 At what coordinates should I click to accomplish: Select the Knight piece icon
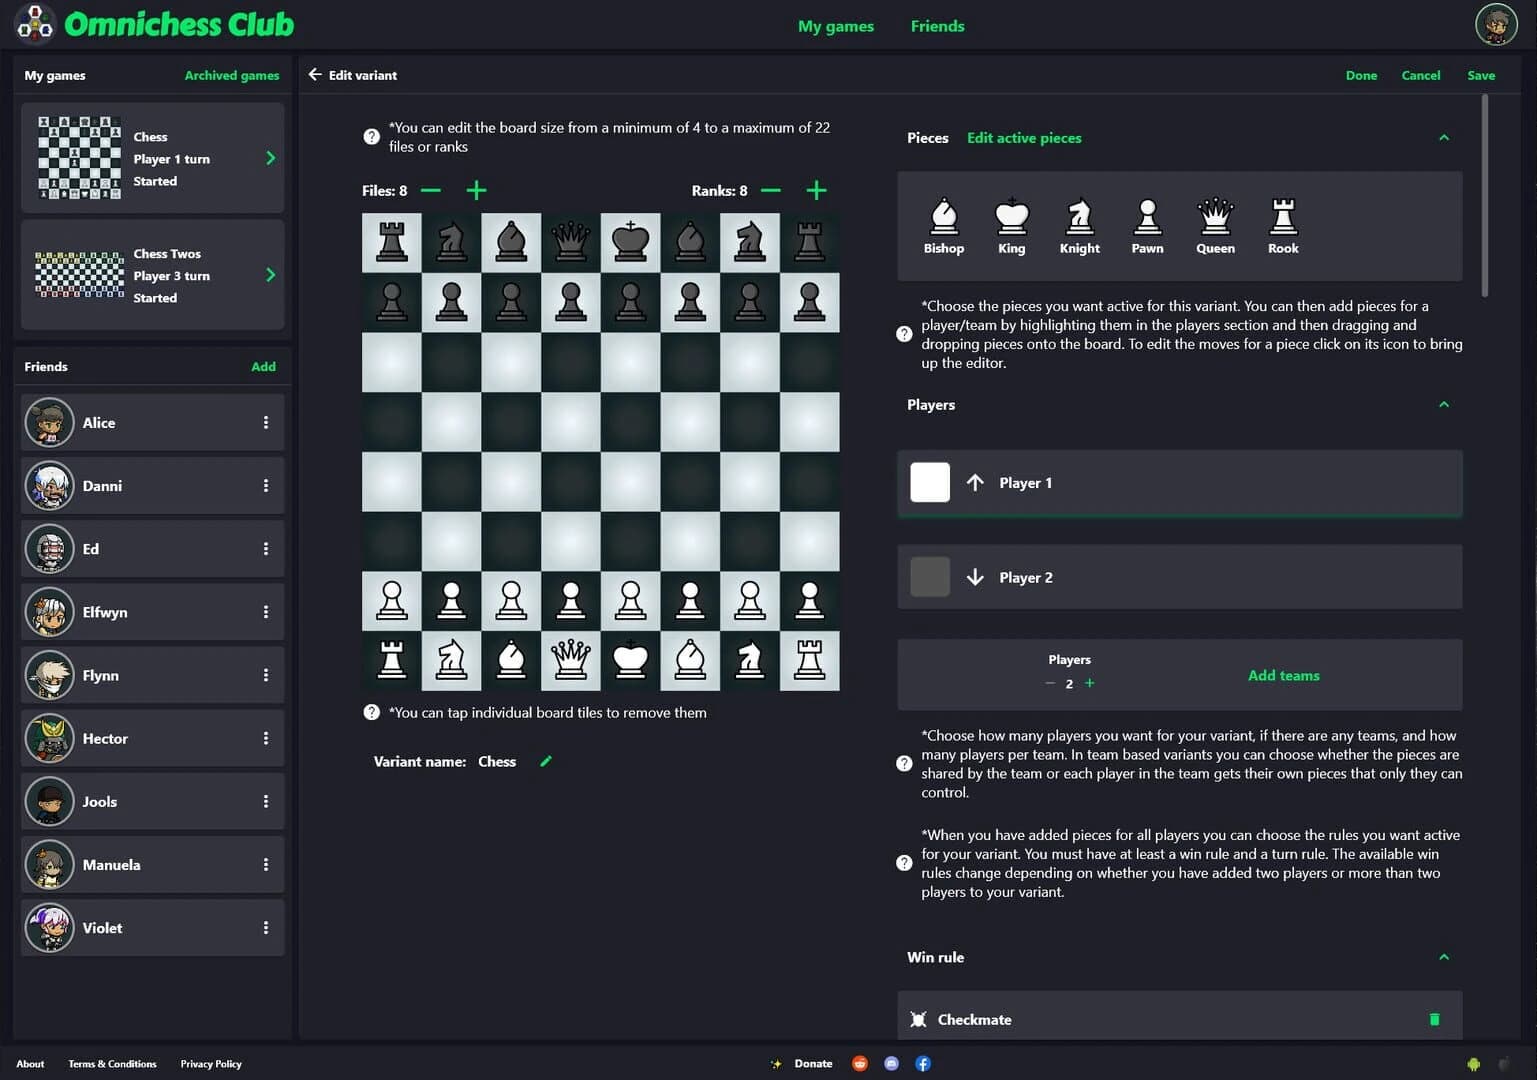[1079, 216]
